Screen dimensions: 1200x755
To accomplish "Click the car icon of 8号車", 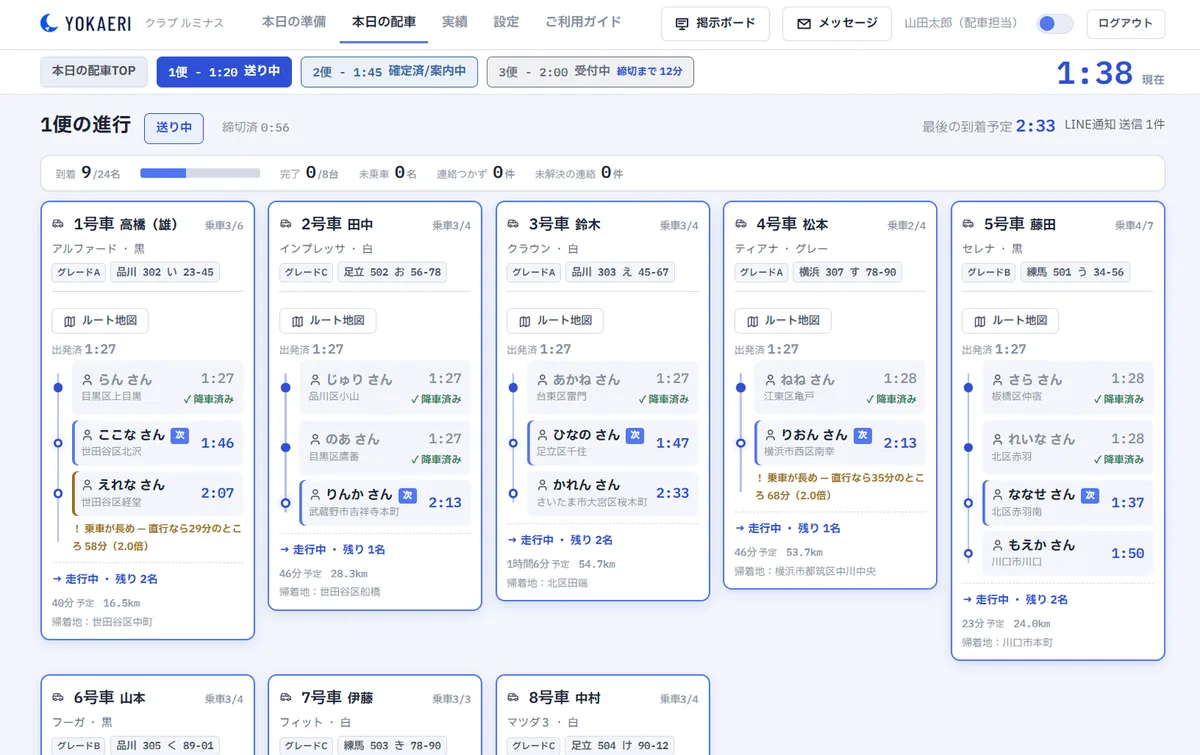I will pyautogui.click(x=514, y=697).
